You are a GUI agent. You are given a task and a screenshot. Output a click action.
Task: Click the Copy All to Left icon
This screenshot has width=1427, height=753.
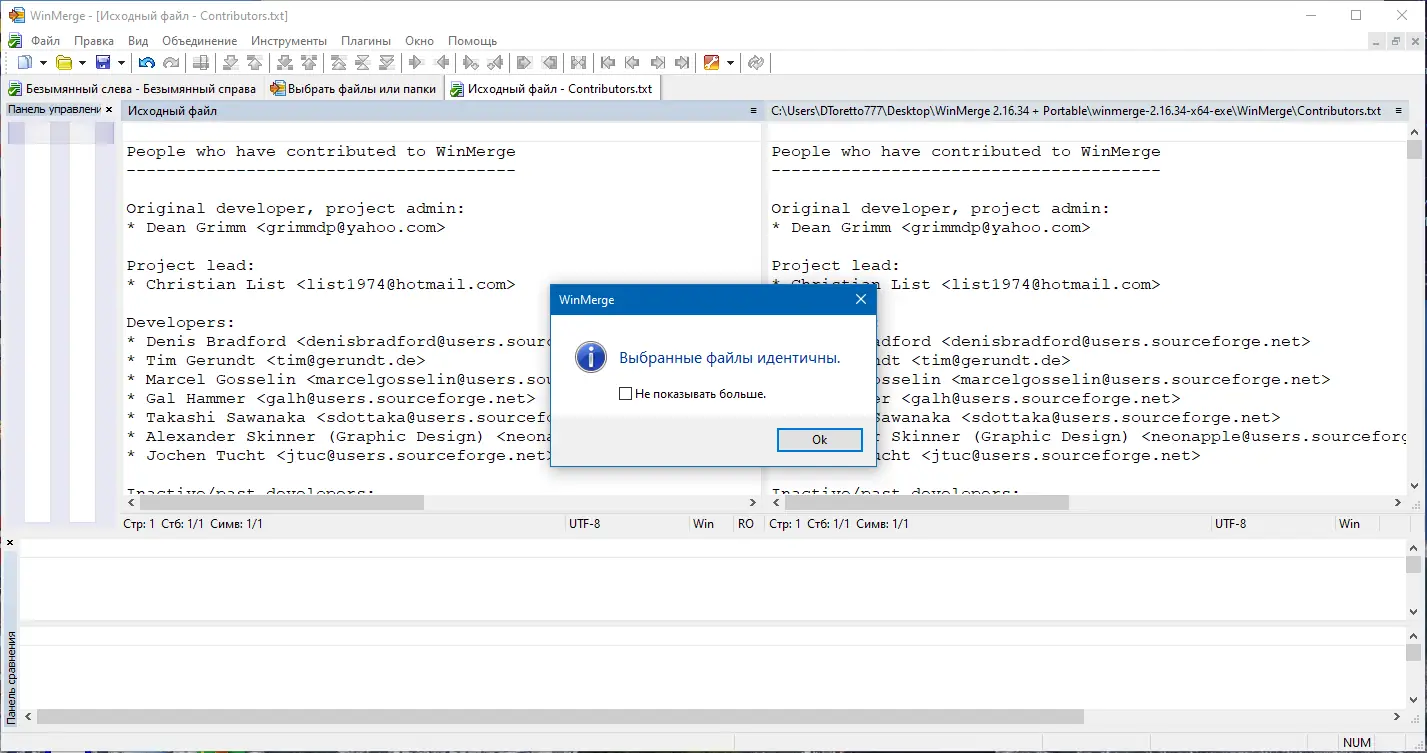point(549,62)
